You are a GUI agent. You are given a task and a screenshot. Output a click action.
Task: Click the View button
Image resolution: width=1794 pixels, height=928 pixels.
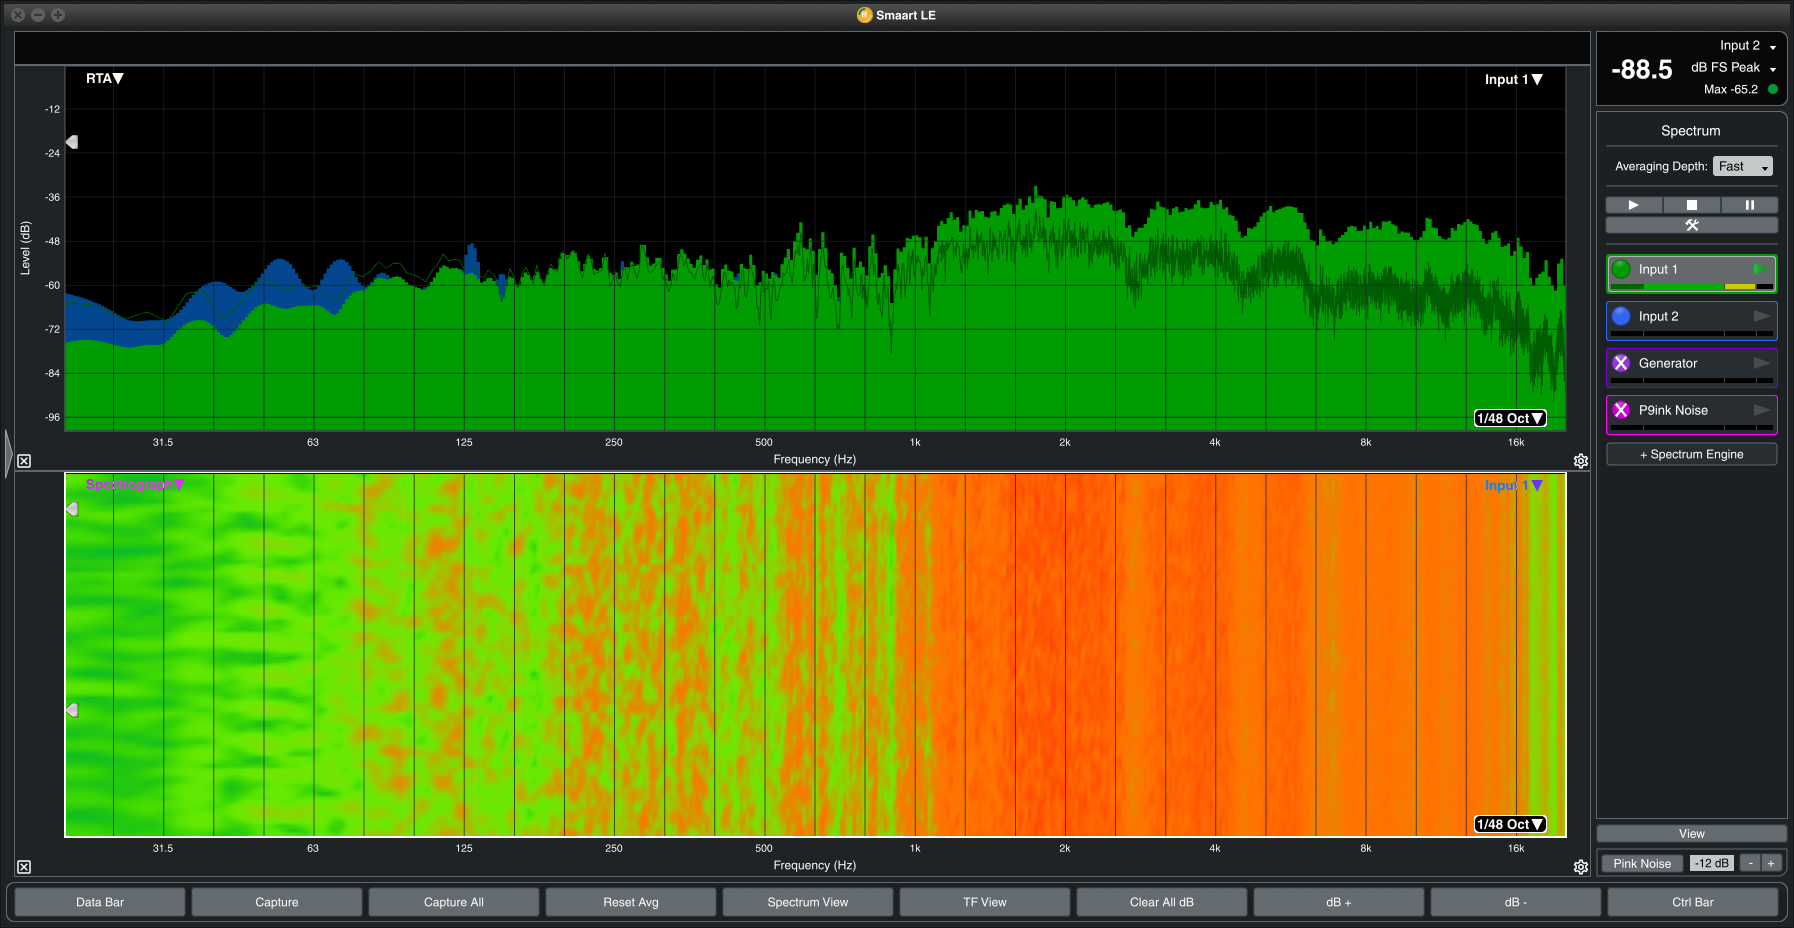(1692, 834)
